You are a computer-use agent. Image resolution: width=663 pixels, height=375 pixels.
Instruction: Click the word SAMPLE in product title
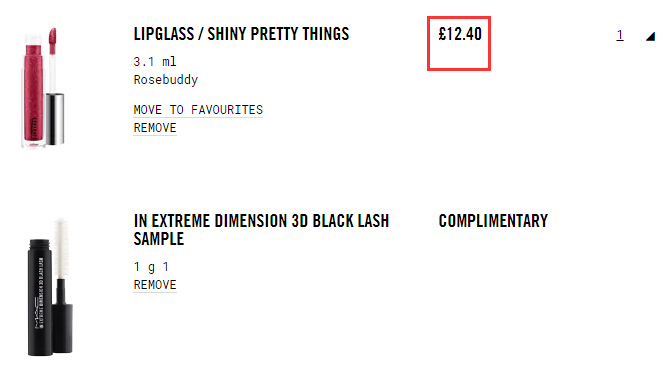coord(159,239)
